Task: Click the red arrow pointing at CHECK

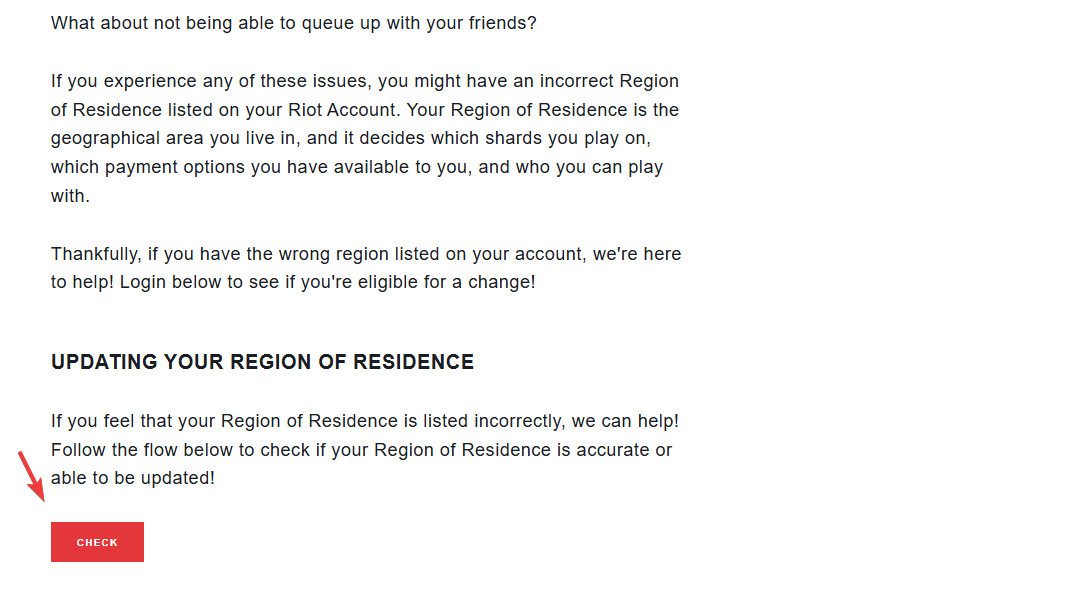Action: [x=32, y=477]
